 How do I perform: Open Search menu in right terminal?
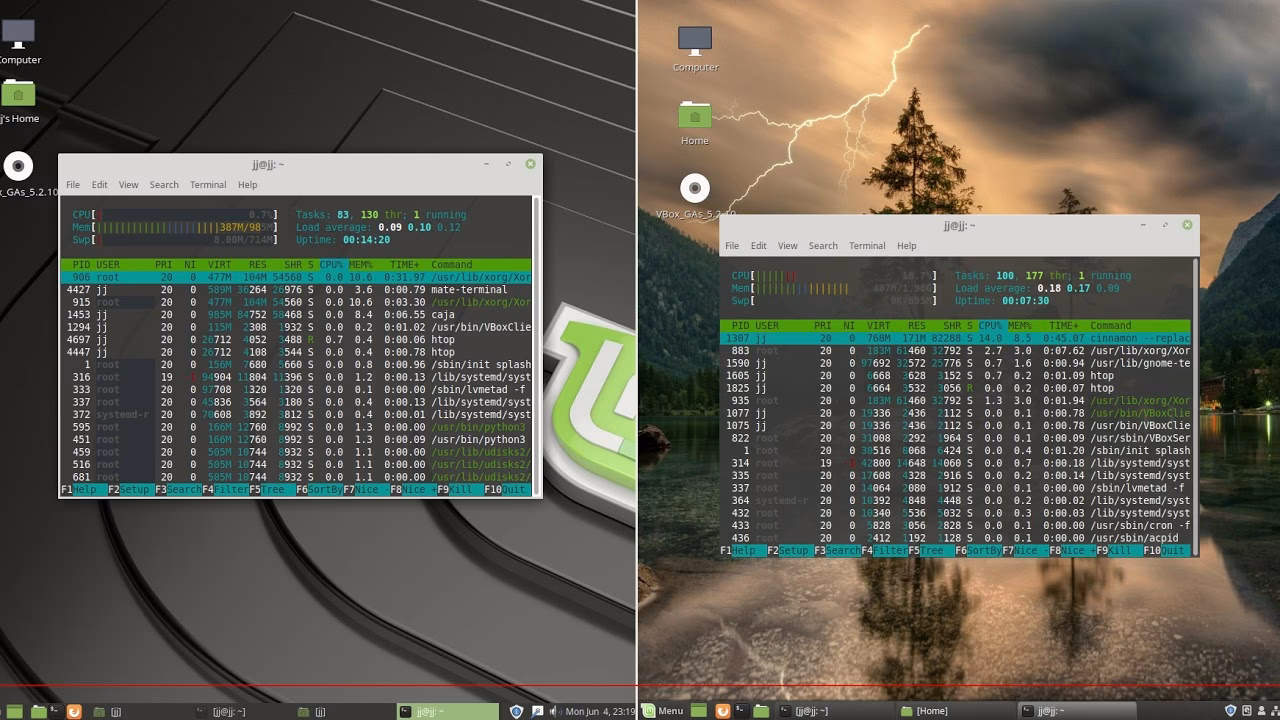coord(823,246)
